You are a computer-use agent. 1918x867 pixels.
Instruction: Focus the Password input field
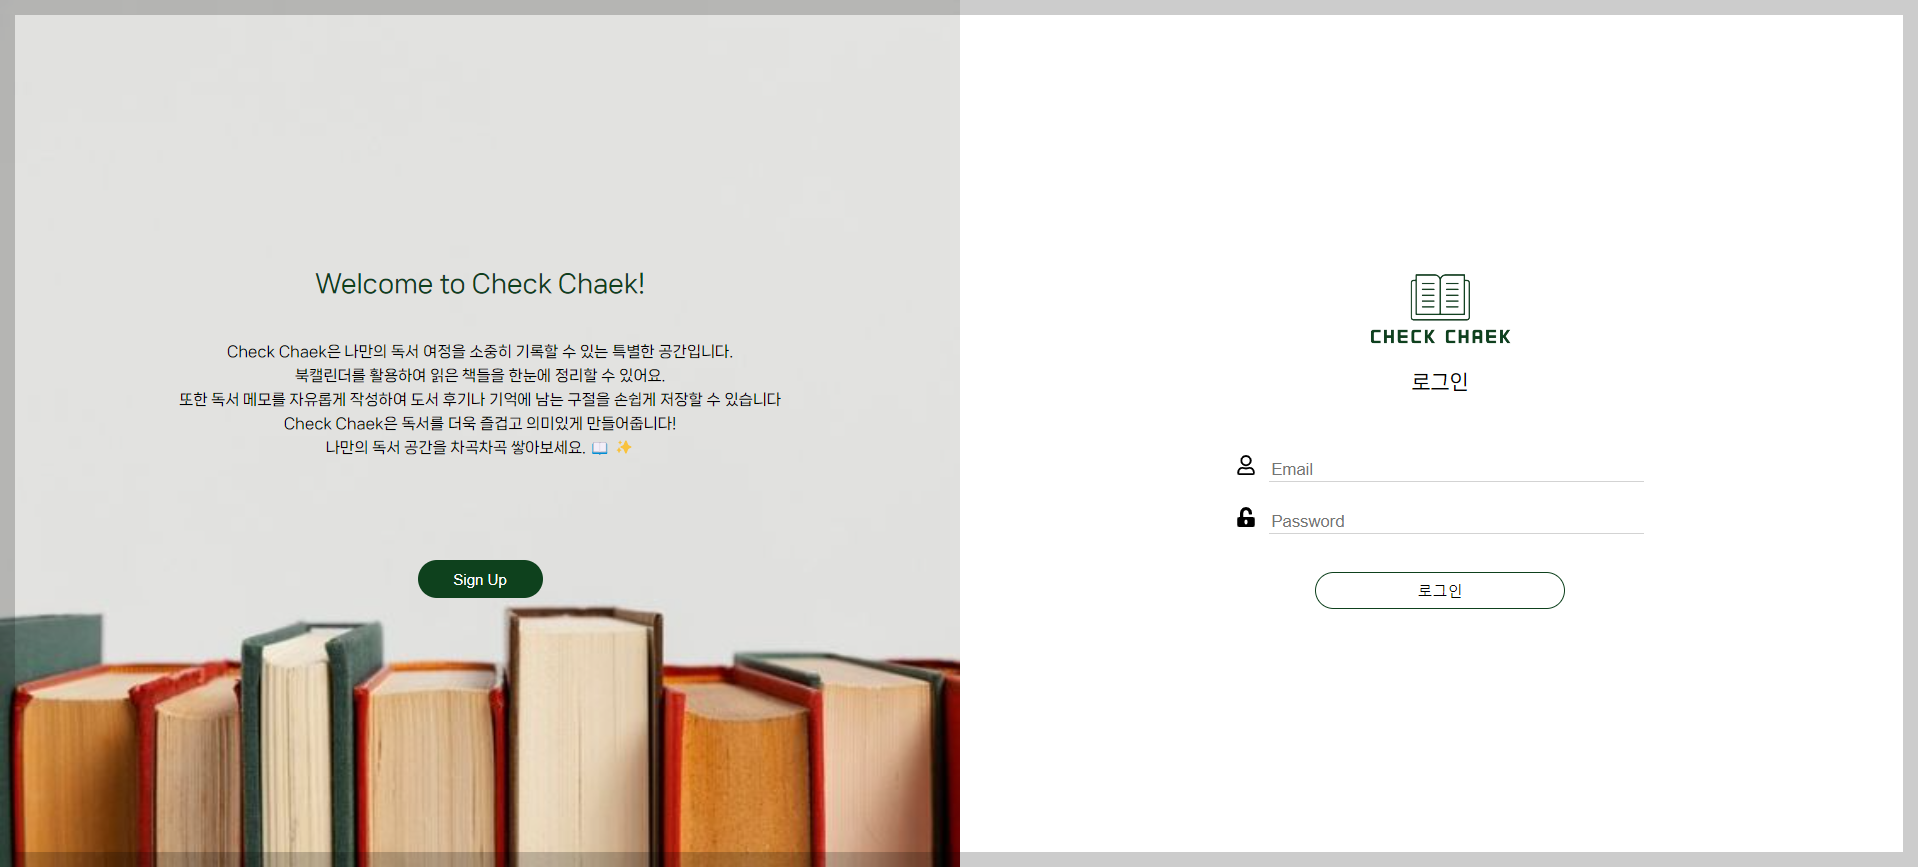click(x=1456, y=521)
